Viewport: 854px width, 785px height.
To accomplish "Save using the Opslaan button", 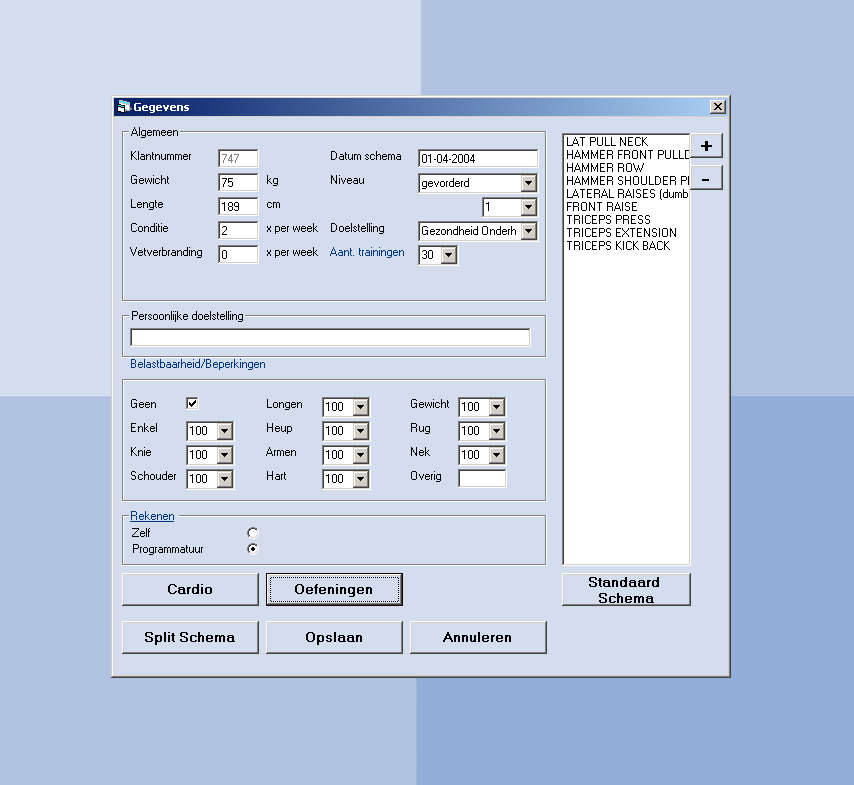I will coord(334,637).
